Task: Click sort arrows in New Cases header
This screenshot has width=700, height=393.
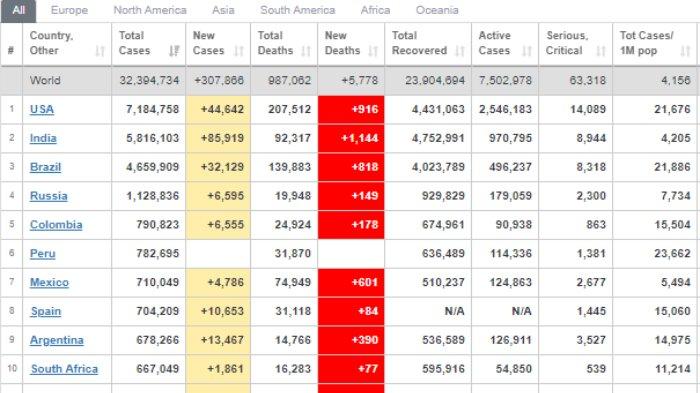Action: click(x=239, y=51)
